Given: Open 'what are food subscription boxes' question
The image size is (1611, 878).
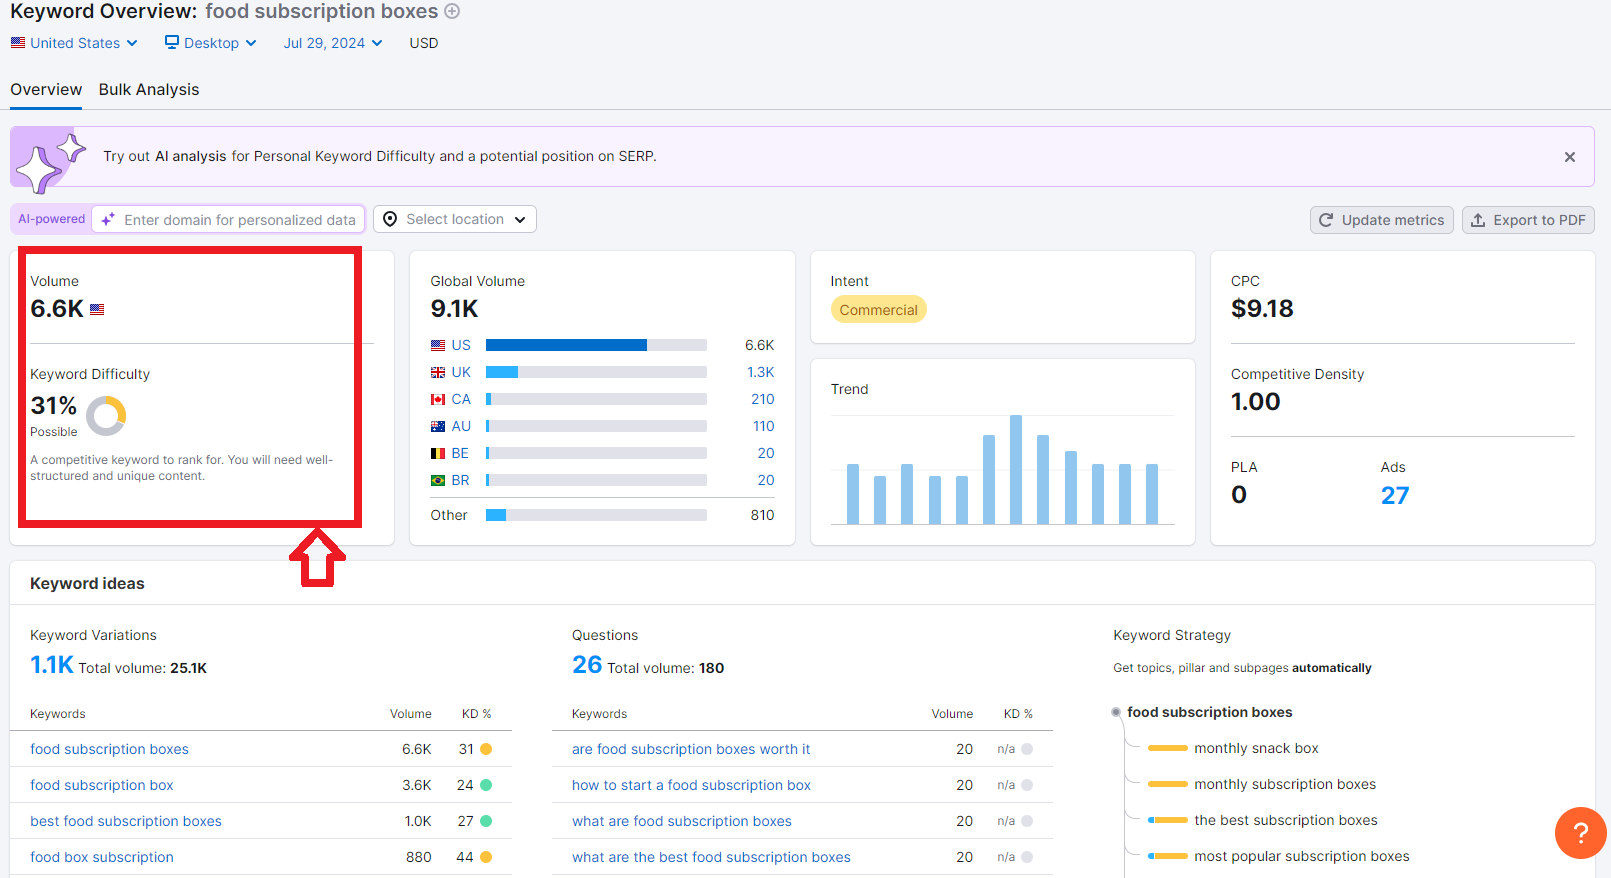Looking at the screenshot, I should 682,821.
